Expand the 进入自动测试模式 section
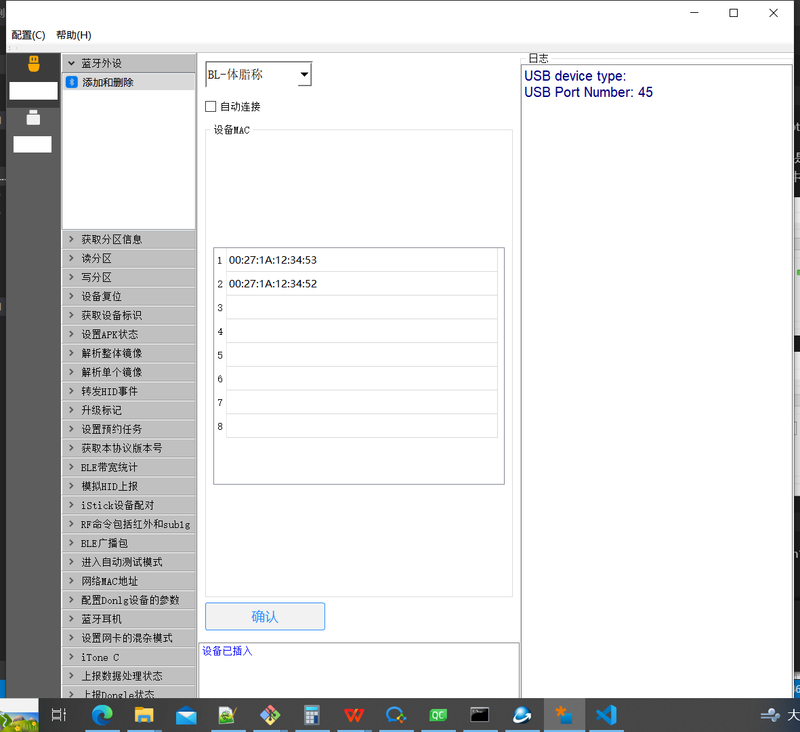Screen dimensions: 800x732 coord(129,562)
